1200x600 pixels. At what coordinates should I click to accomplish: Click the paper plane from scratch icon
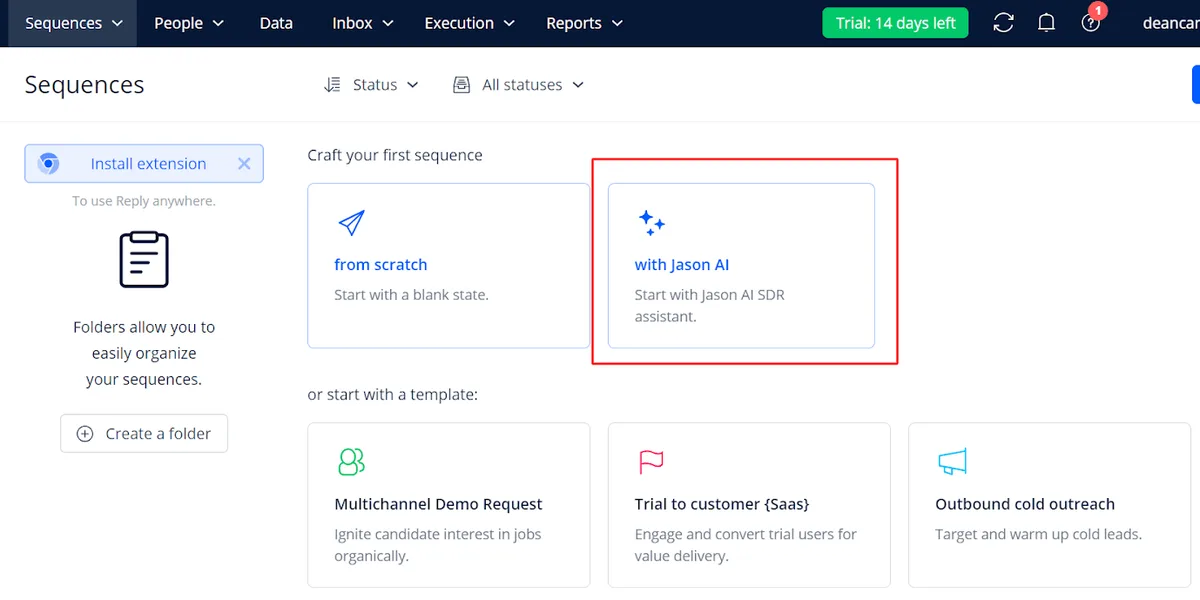point(351,223)
